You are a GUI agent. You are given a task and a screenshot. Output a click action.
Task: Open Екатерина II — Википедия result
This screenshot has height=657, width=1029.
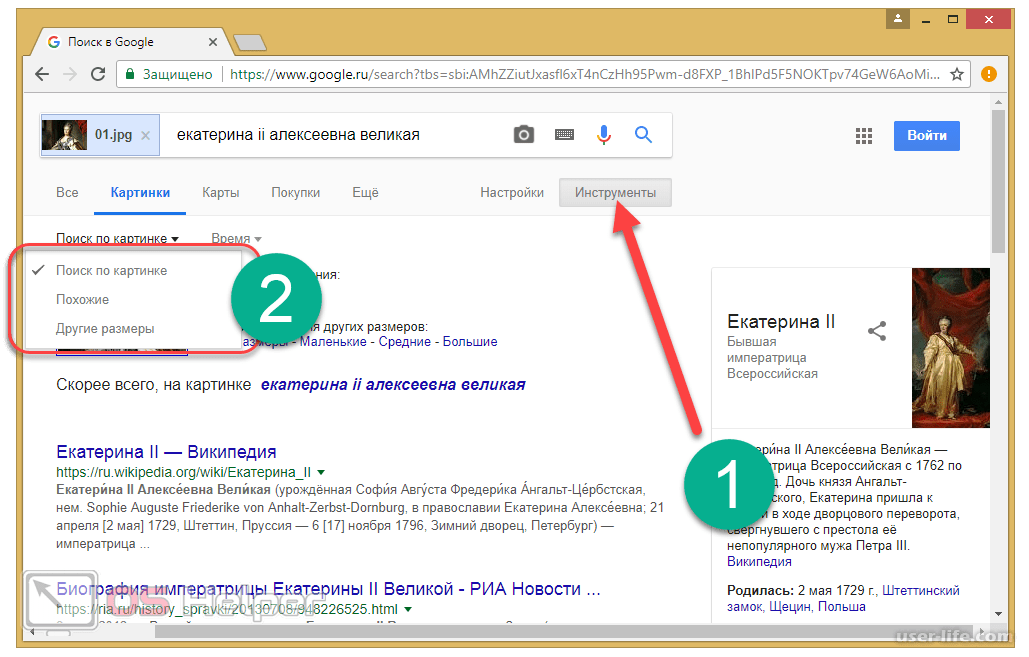pos(166,452)
